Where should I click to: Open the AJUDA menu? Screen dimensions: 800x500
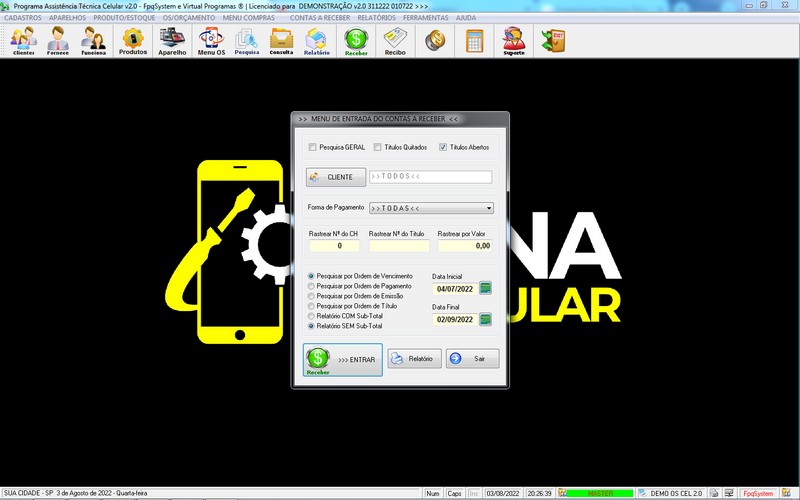[466, 17]
